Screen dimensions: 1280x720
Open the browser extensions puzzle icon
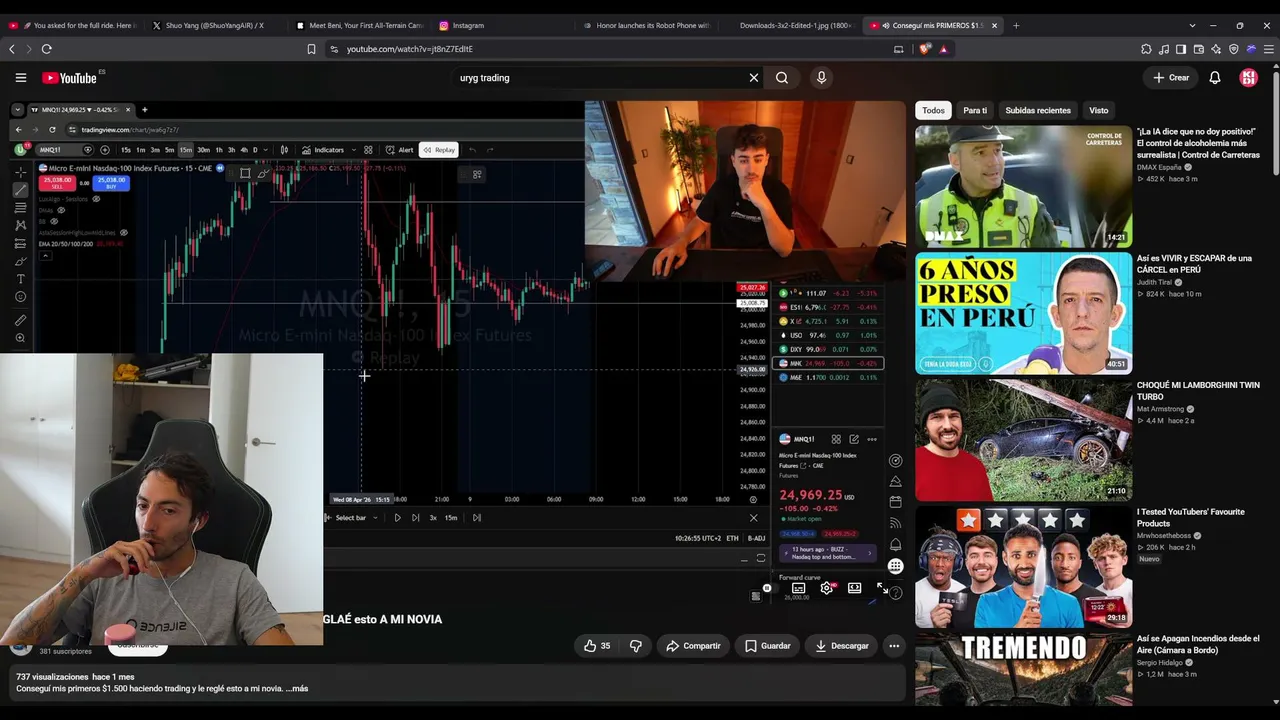point(1146,49)
